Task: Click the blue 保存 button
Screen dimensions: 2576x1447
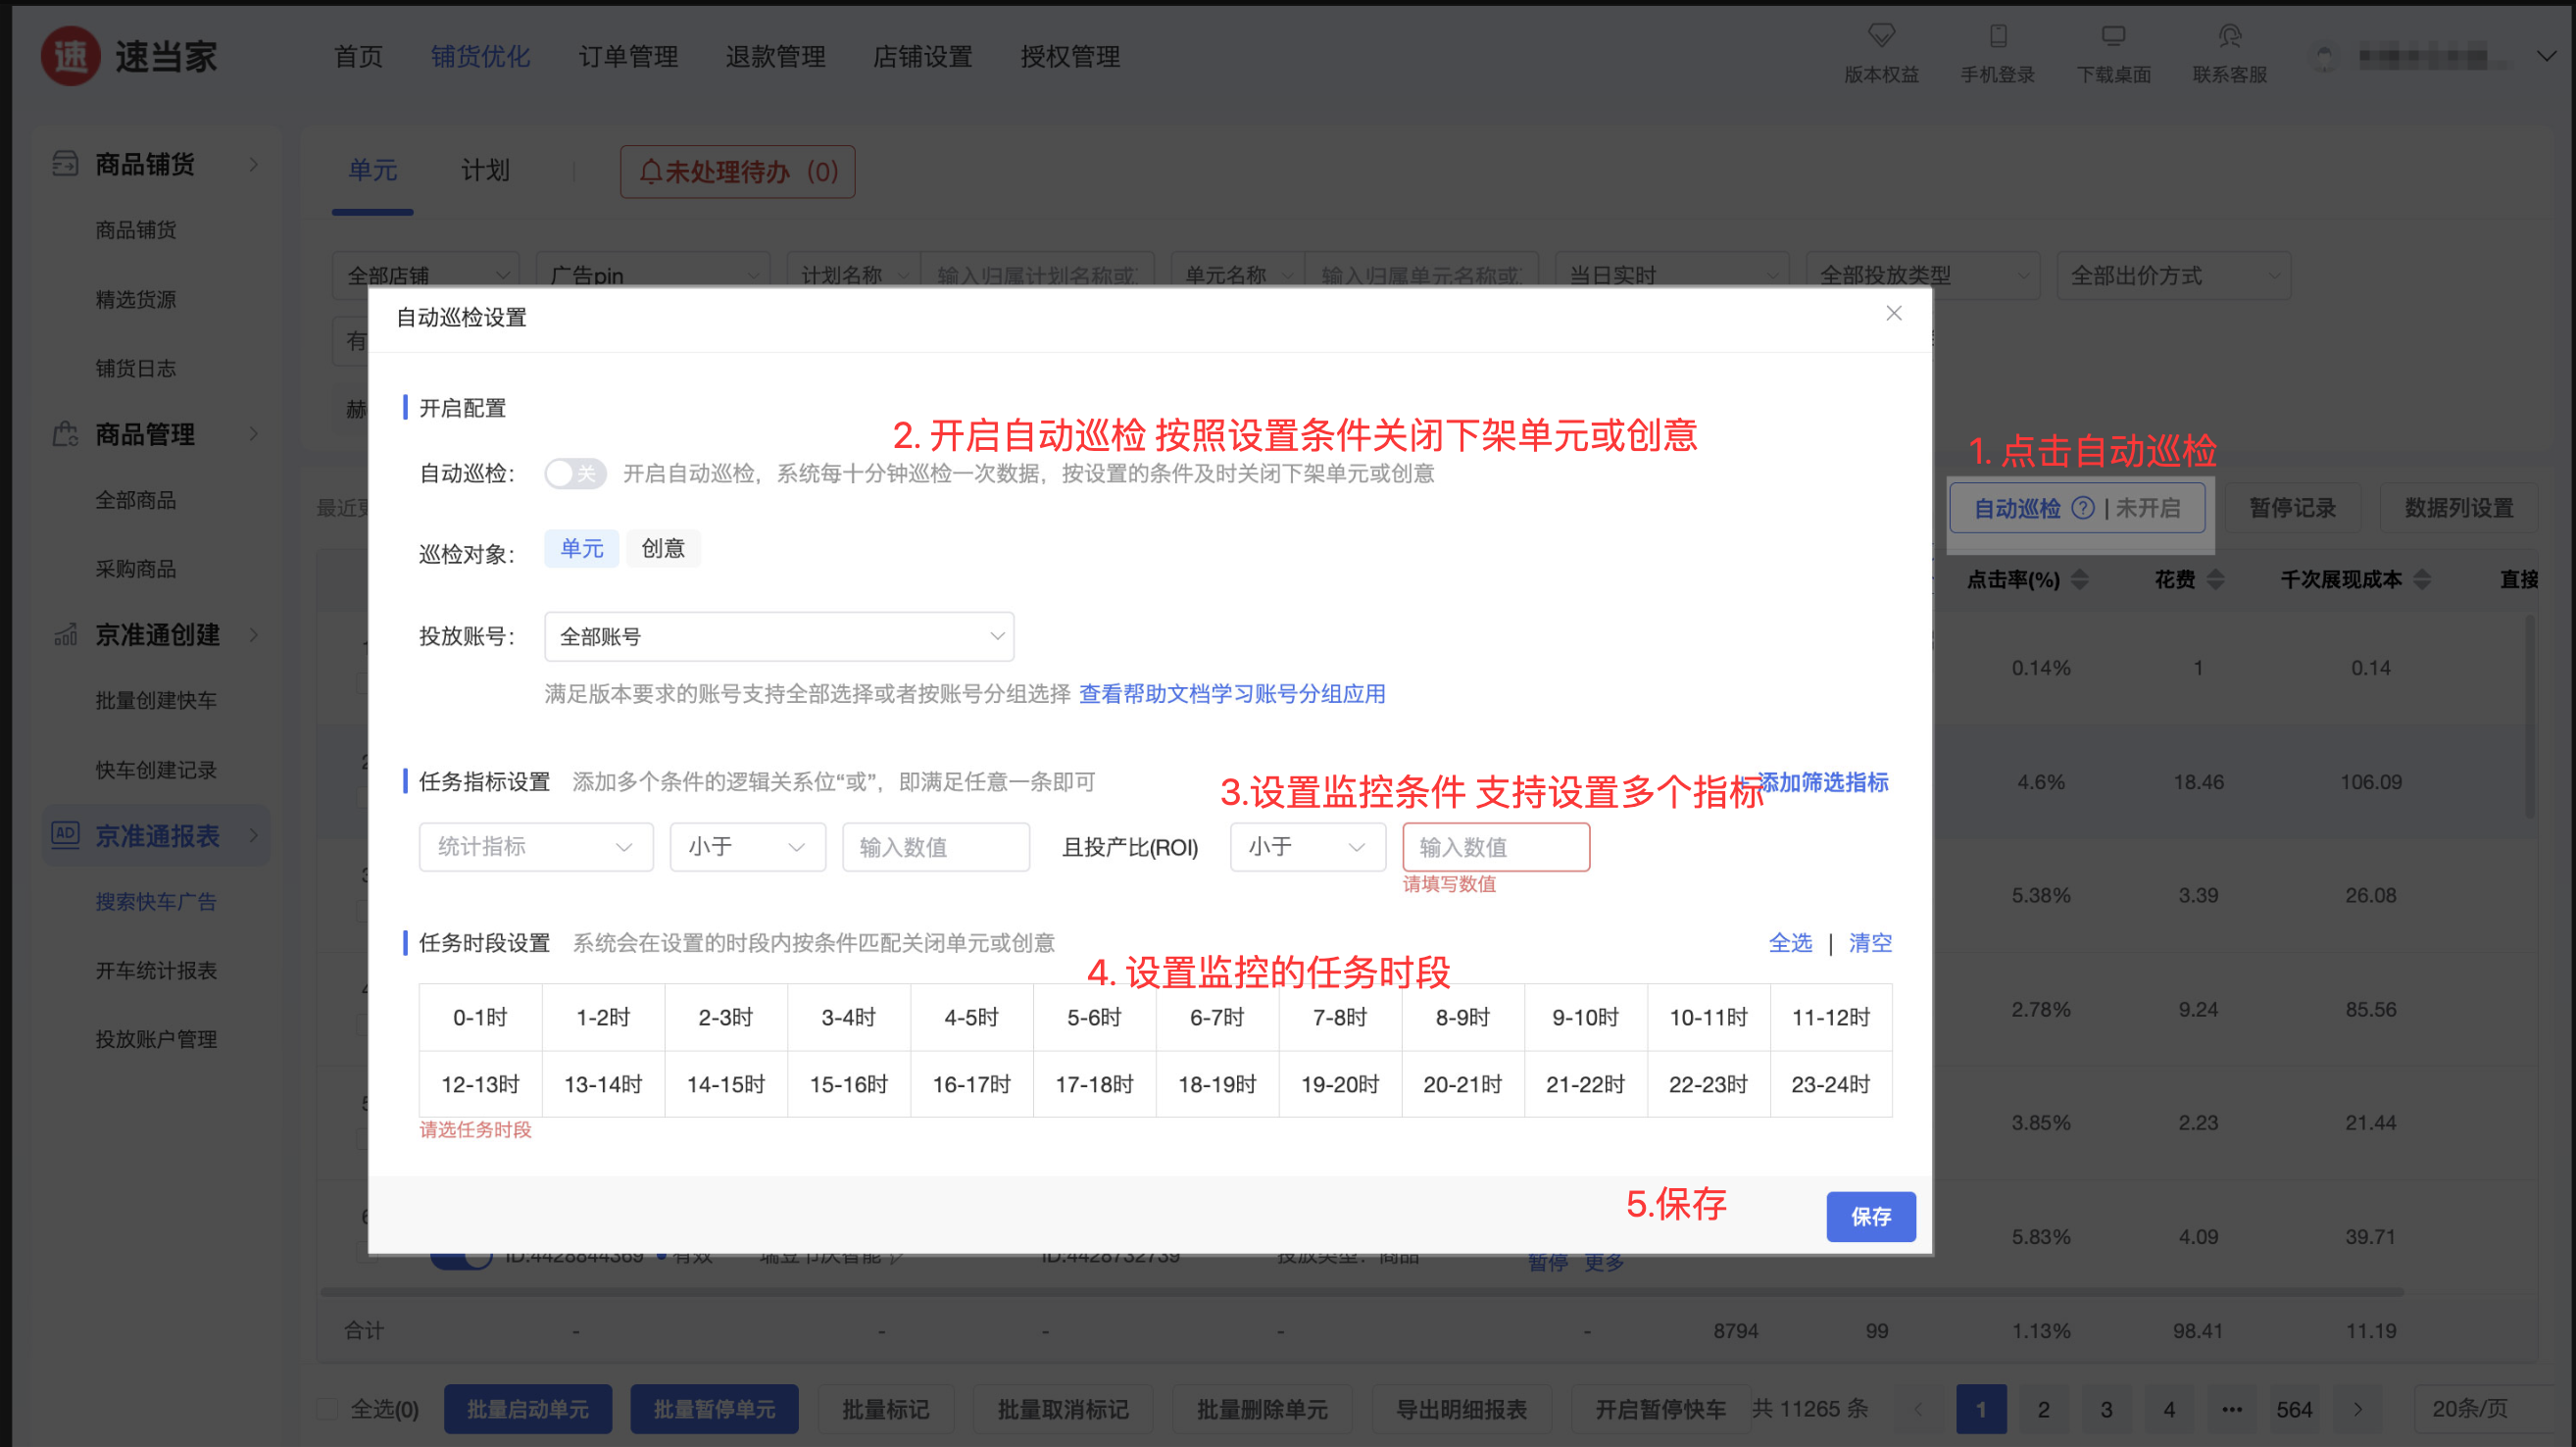Action: click(x=1870, y=1216)
